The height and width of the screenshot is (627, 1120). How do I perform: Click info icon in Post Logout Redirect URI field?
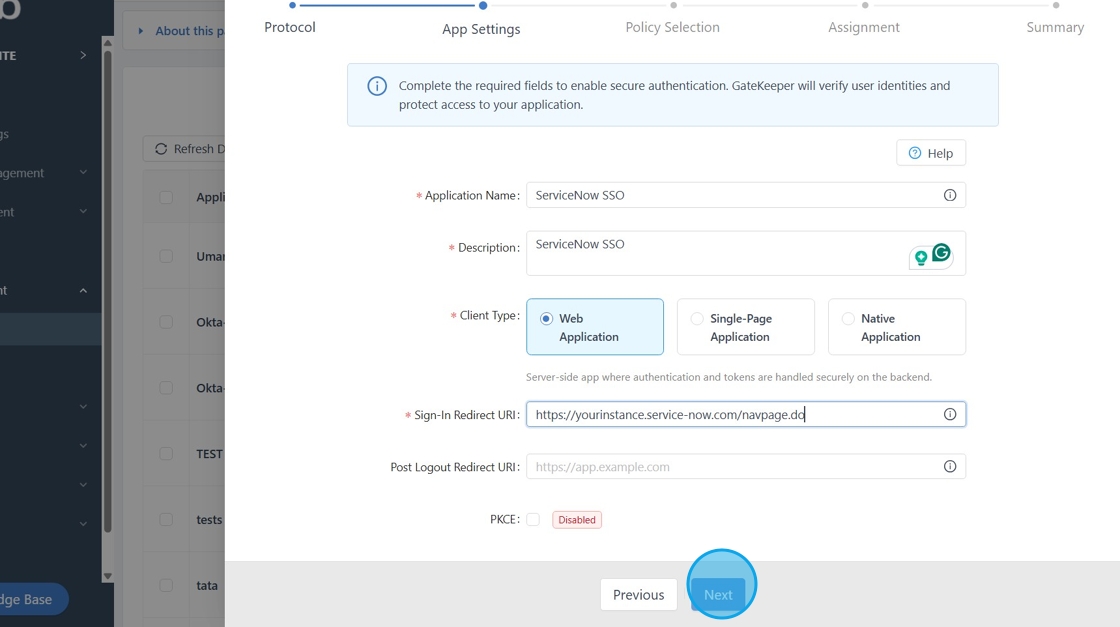point(949,466)
